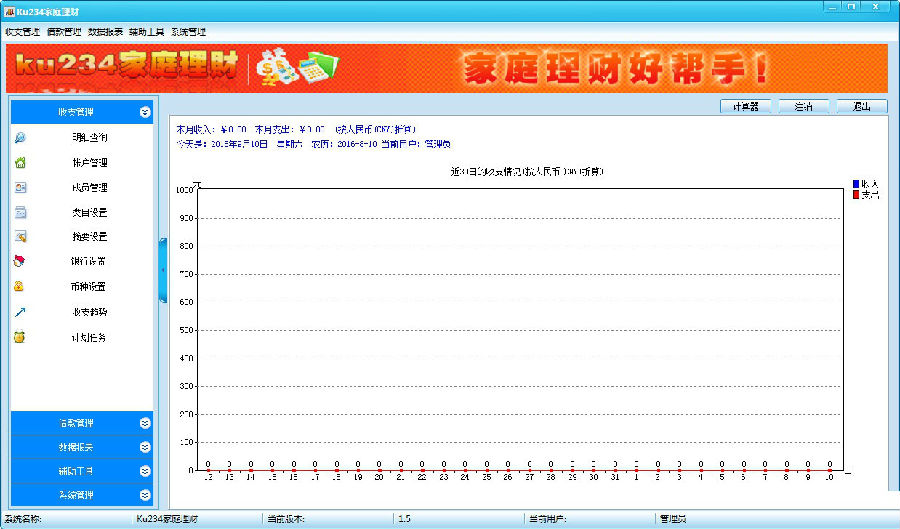Click the 500 label on the chart axis
This screenshot has width=900, height=529.
tap(186, 330)
